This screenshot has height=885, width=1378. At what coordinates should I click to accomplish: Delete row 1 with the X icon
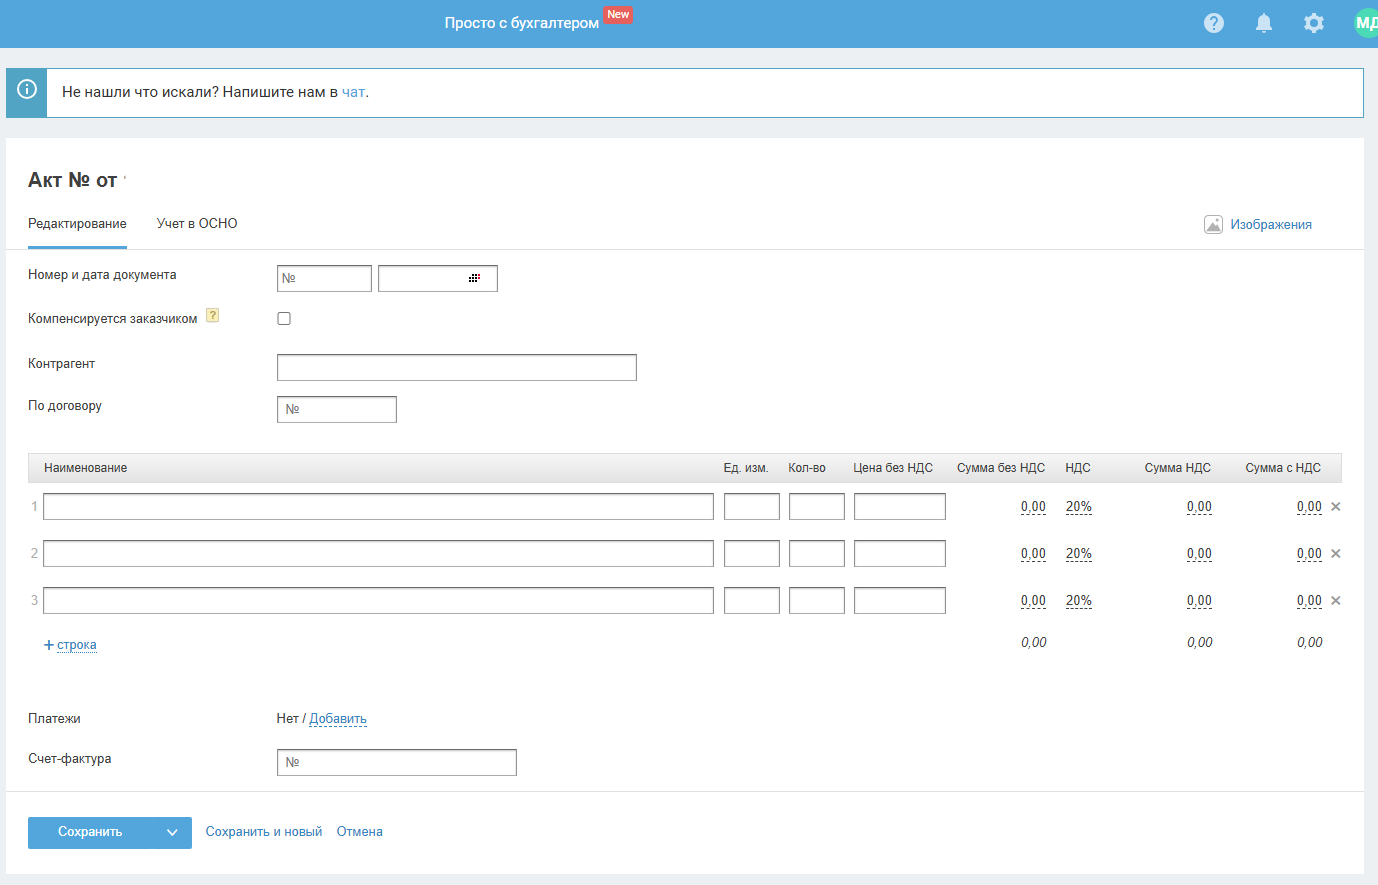coord(1336,507)
